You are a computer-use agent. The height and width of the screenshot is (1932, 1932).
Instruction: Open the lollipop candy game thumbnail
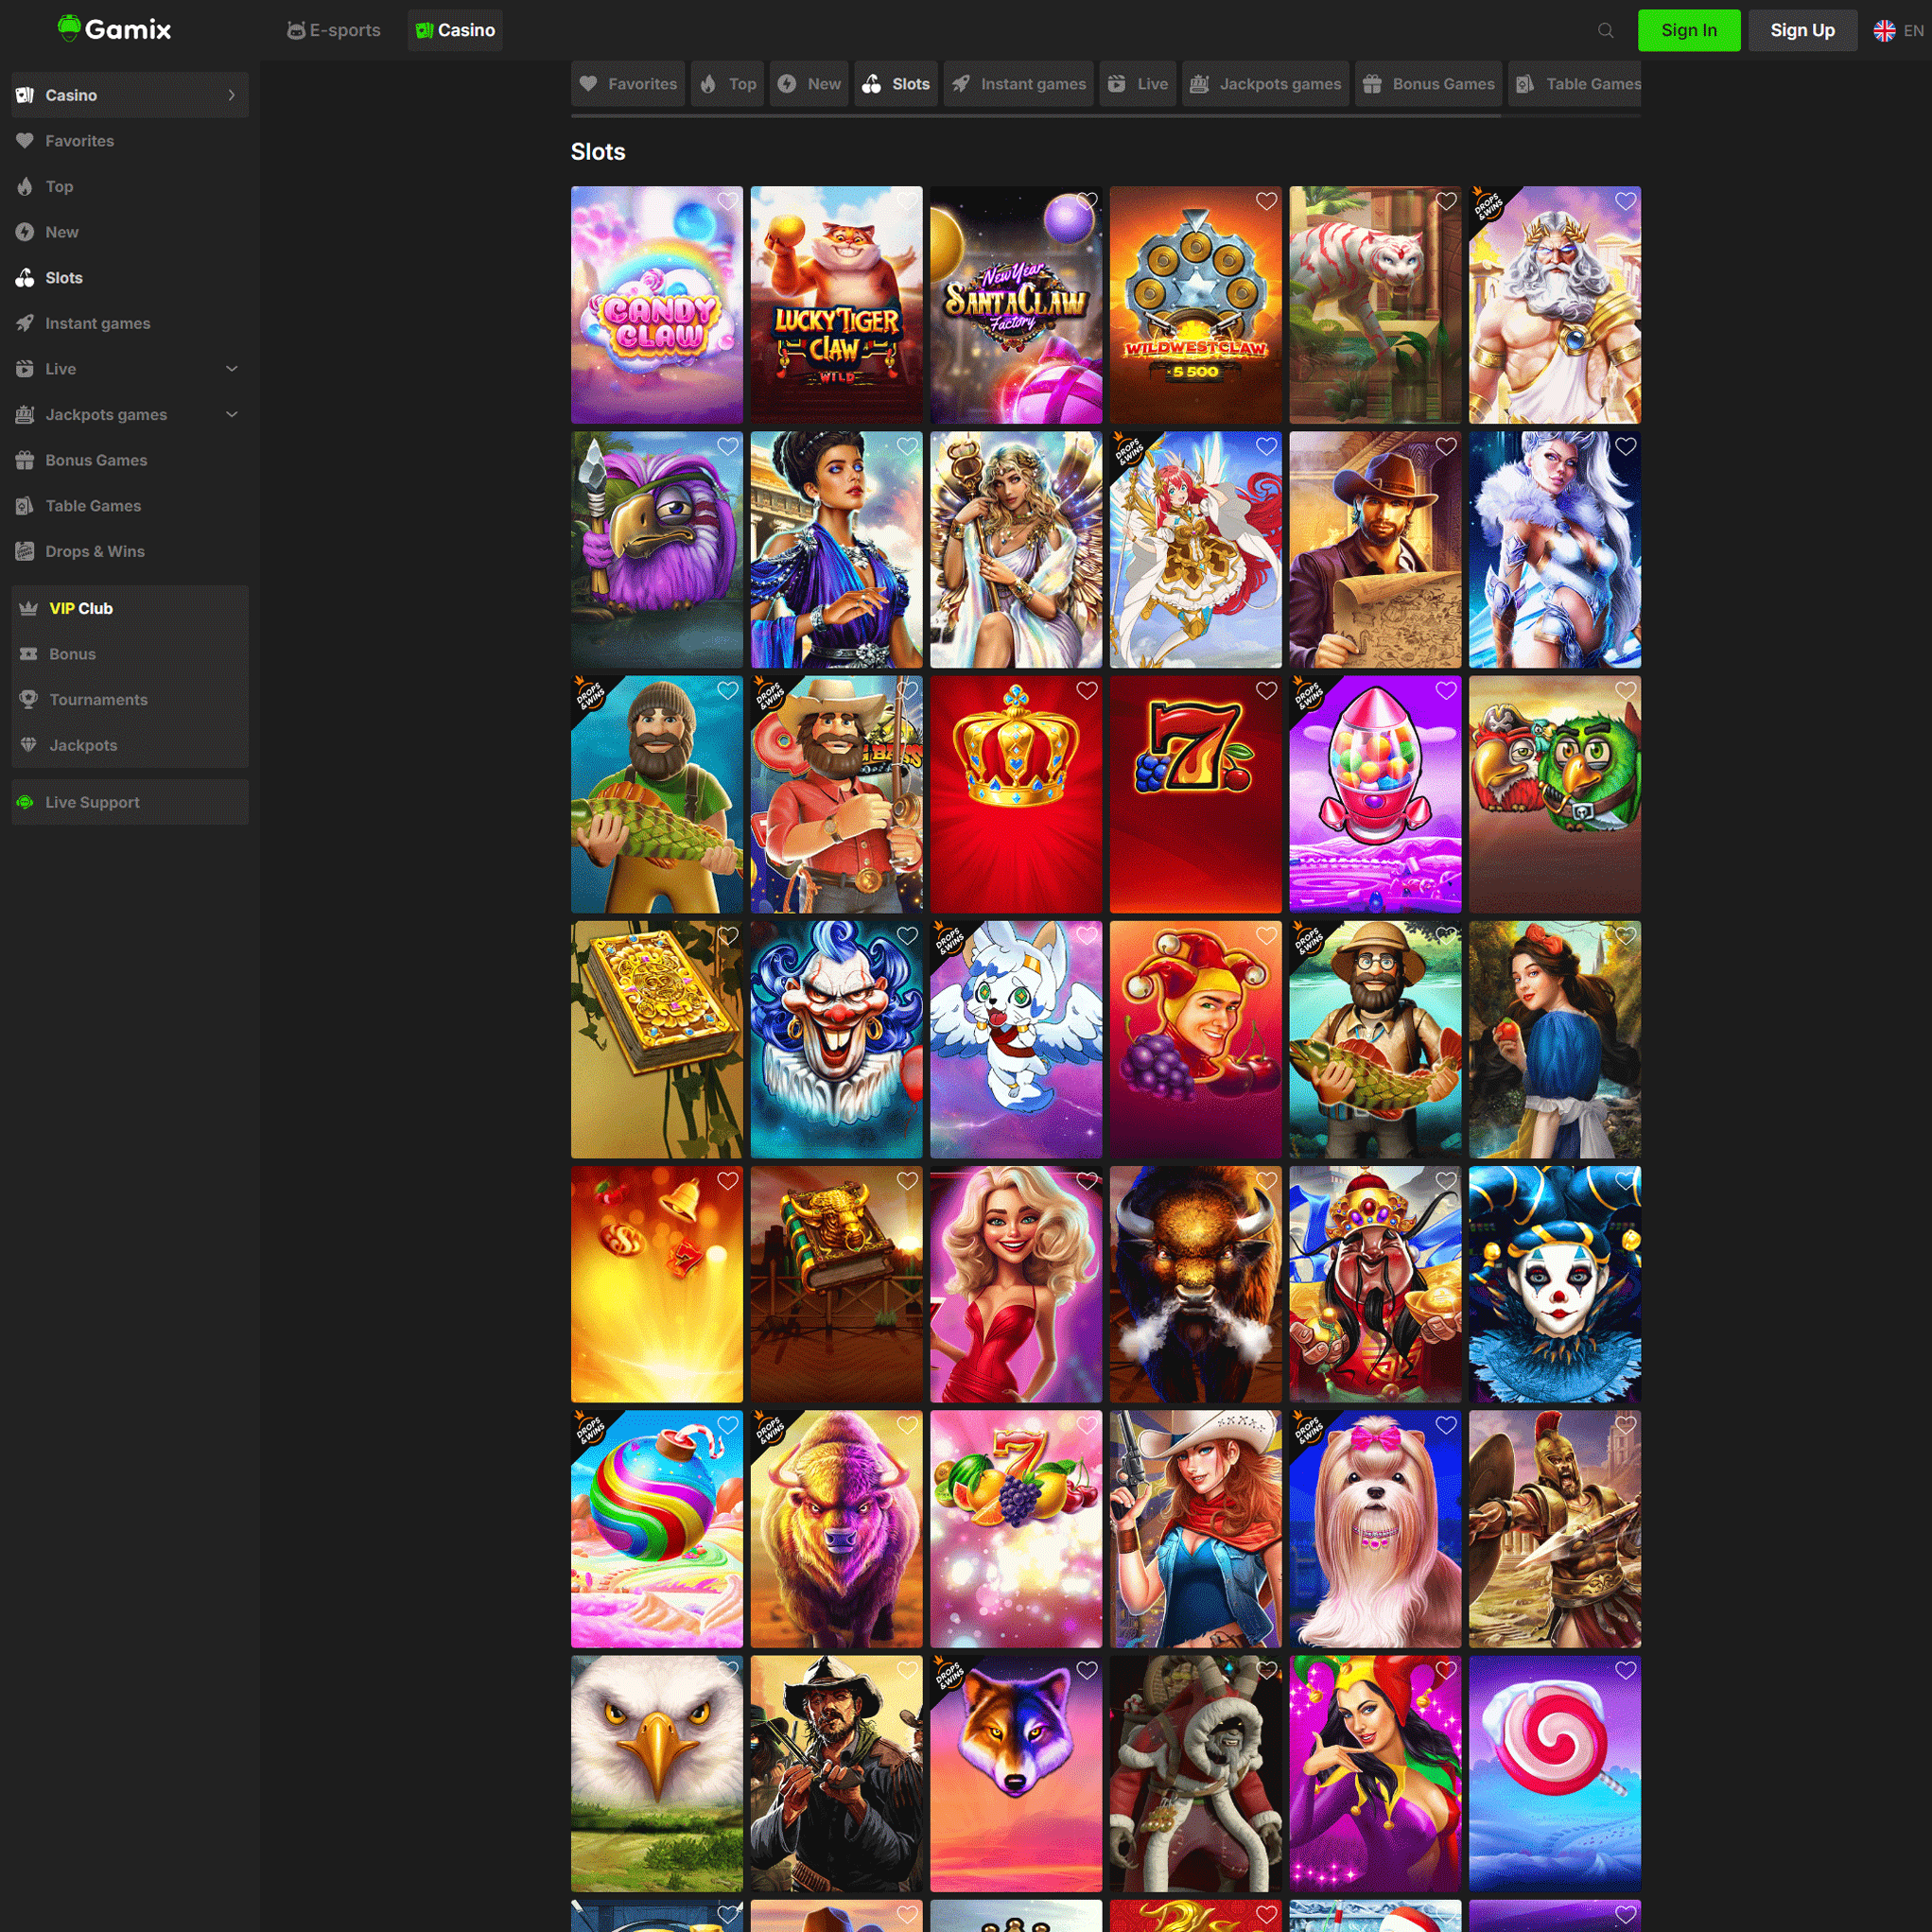[x=1554, y=1773]
